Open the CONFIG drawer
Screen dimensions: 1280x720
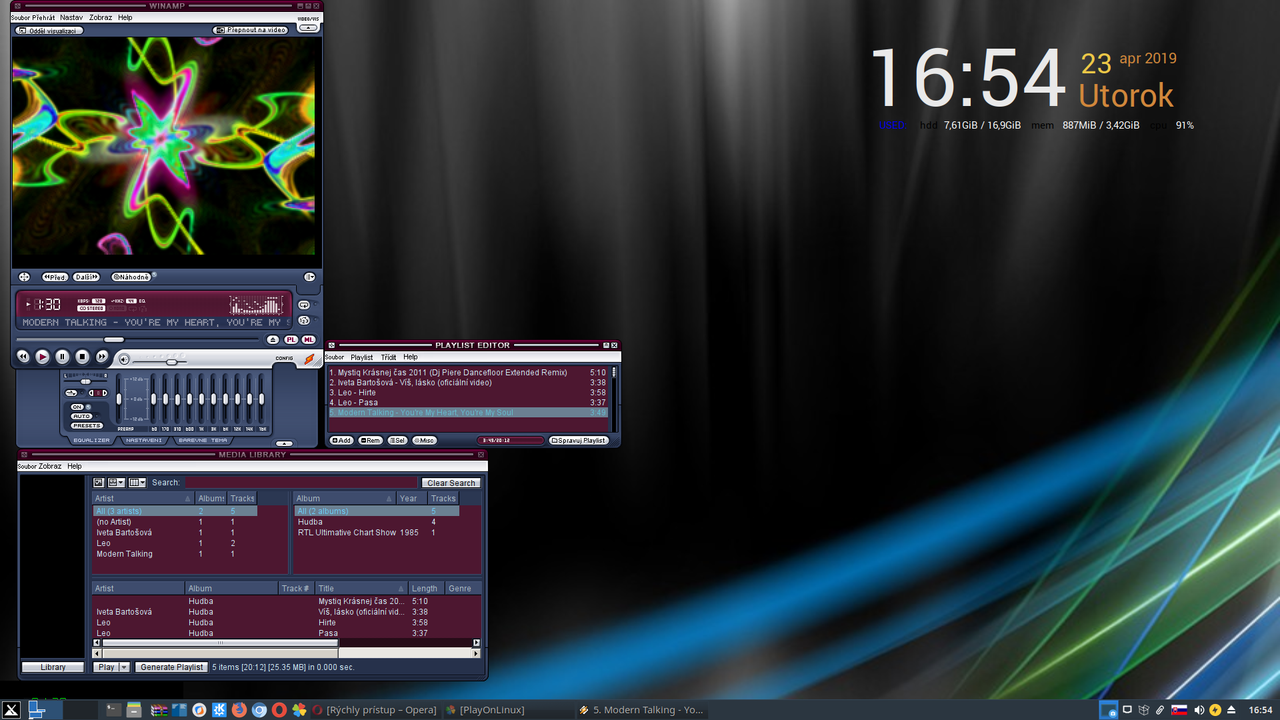(284, 358)
